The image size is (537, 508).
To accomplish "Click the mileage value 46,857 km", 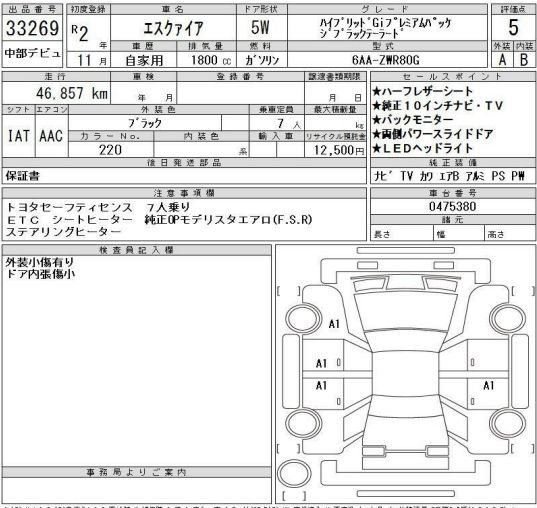I will (72, 93).
